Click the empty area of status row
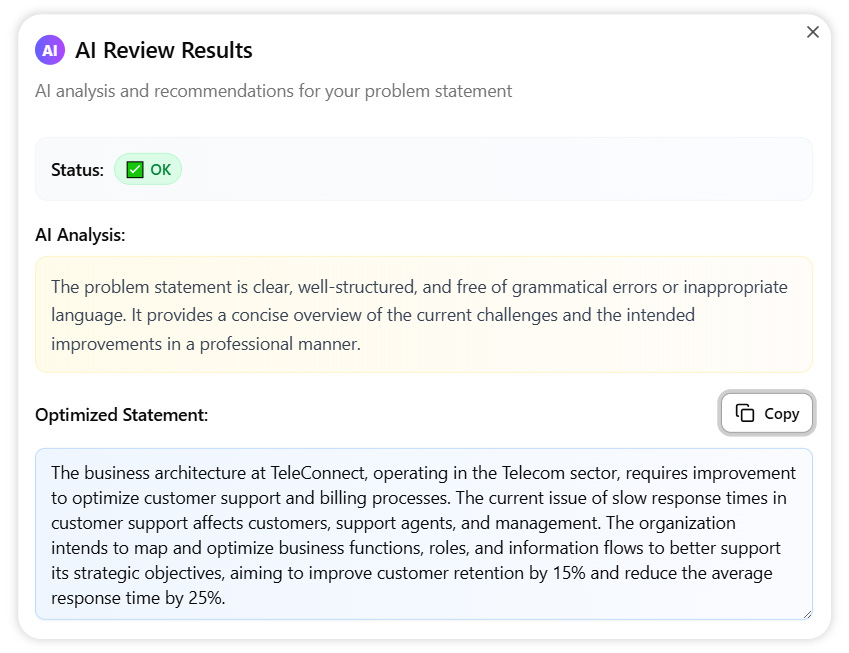 coord(500,170)
